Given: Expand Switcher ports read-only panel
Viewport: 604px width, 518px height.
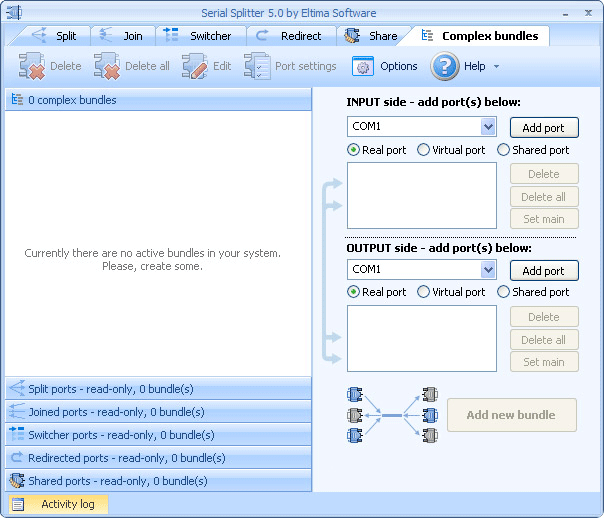Looking at the screenshot, I should click(158, 434).
